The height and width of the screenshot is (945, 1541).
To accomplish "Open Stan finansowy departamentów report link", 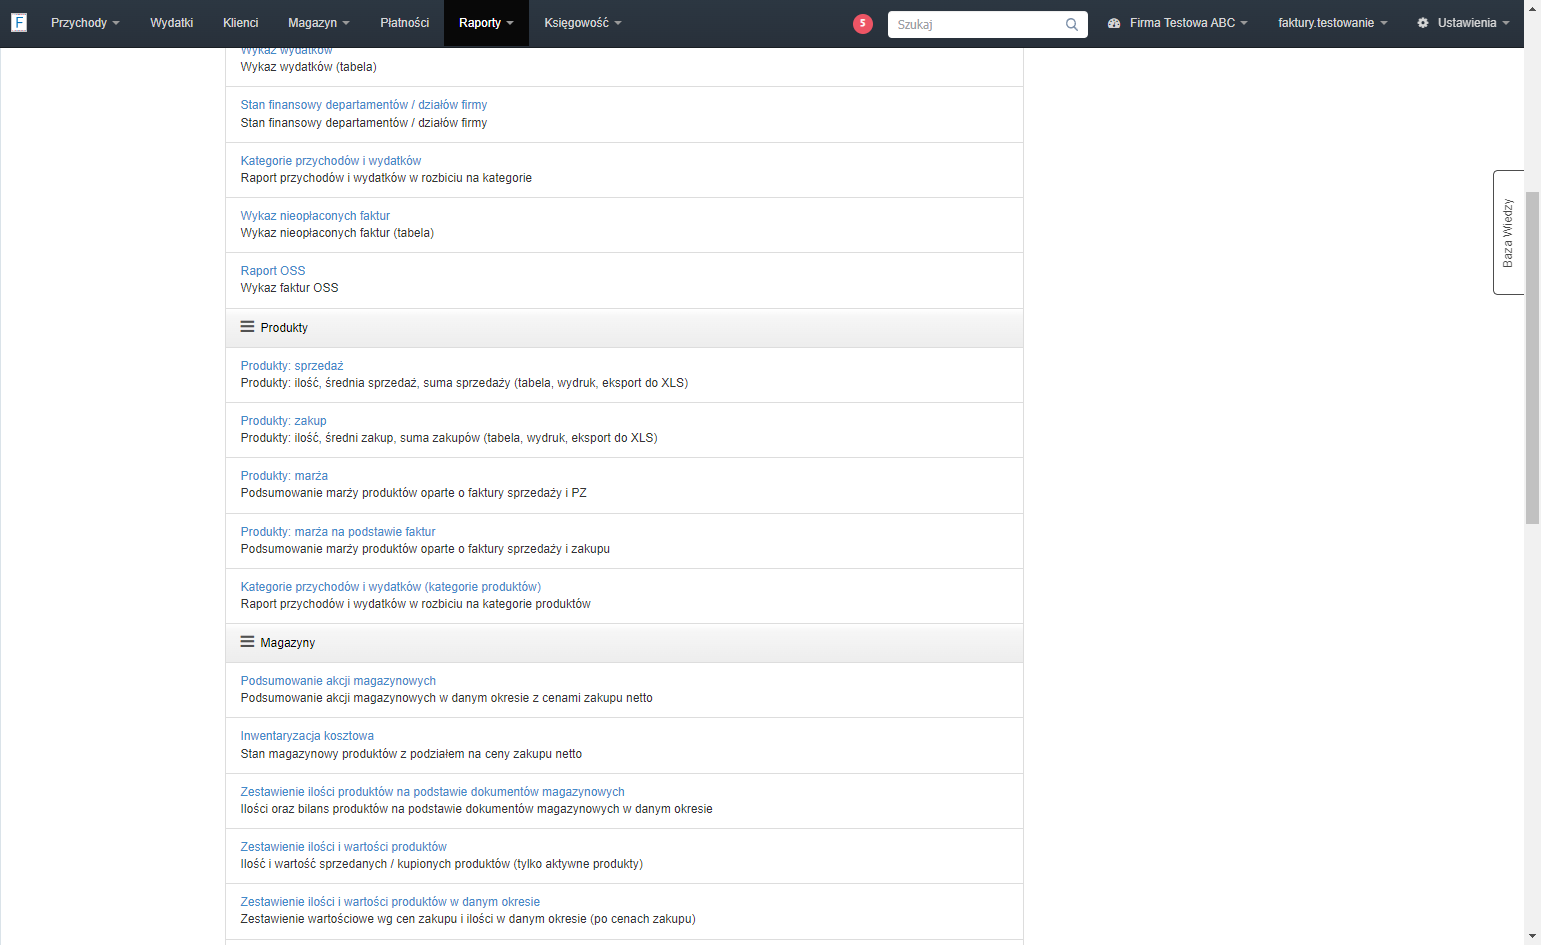I will point(364,105).
